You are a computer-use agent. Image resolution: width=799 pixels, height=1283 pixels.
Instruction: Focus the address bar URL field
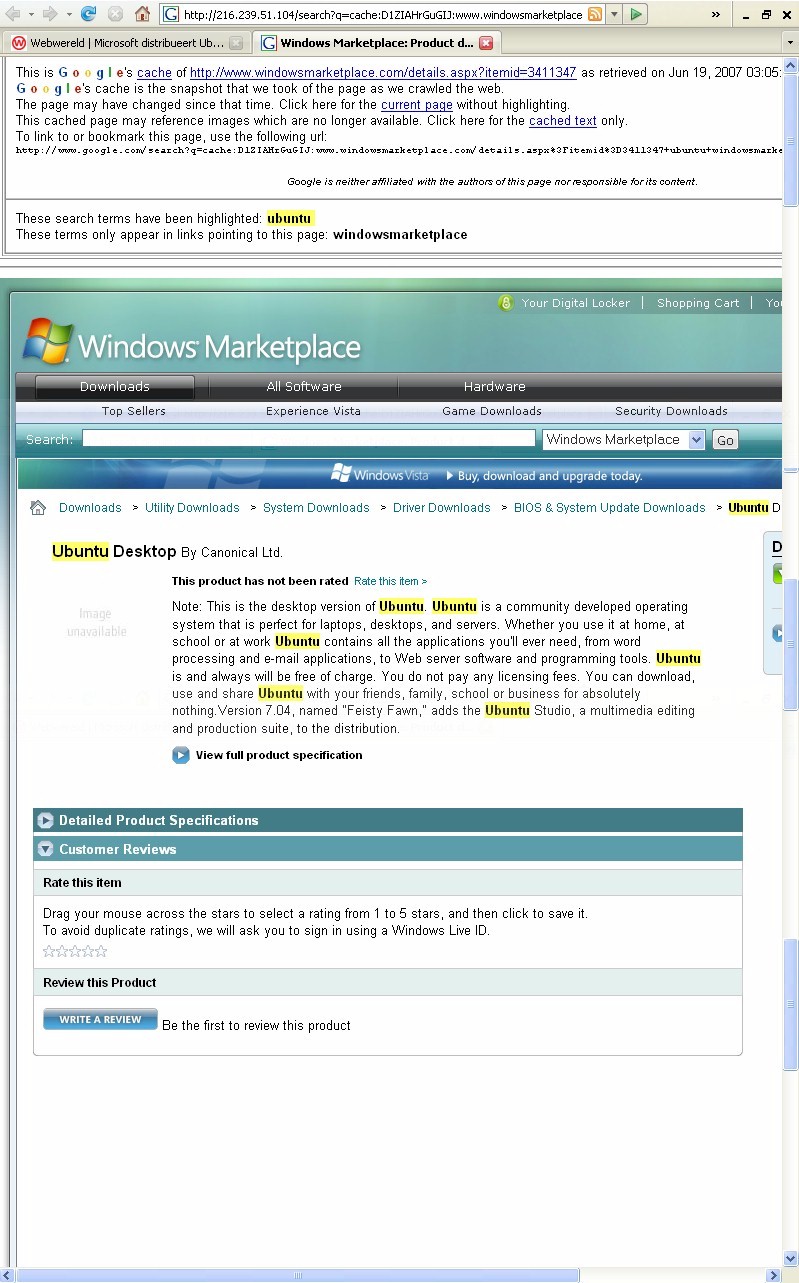tap(382, 15)
